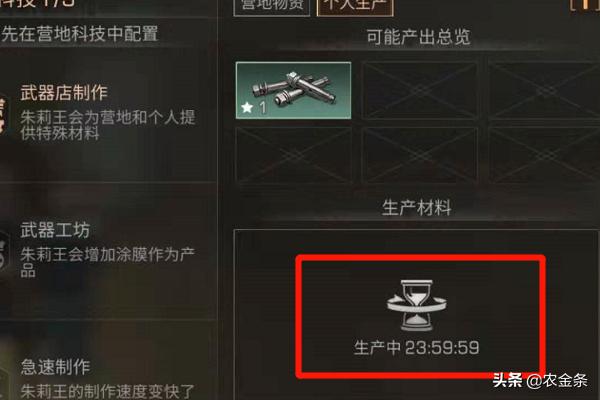Click the 生产材料 section heading
Viewport: 600px width, 400px height.
pyautogui.click(x=416, y=208)
